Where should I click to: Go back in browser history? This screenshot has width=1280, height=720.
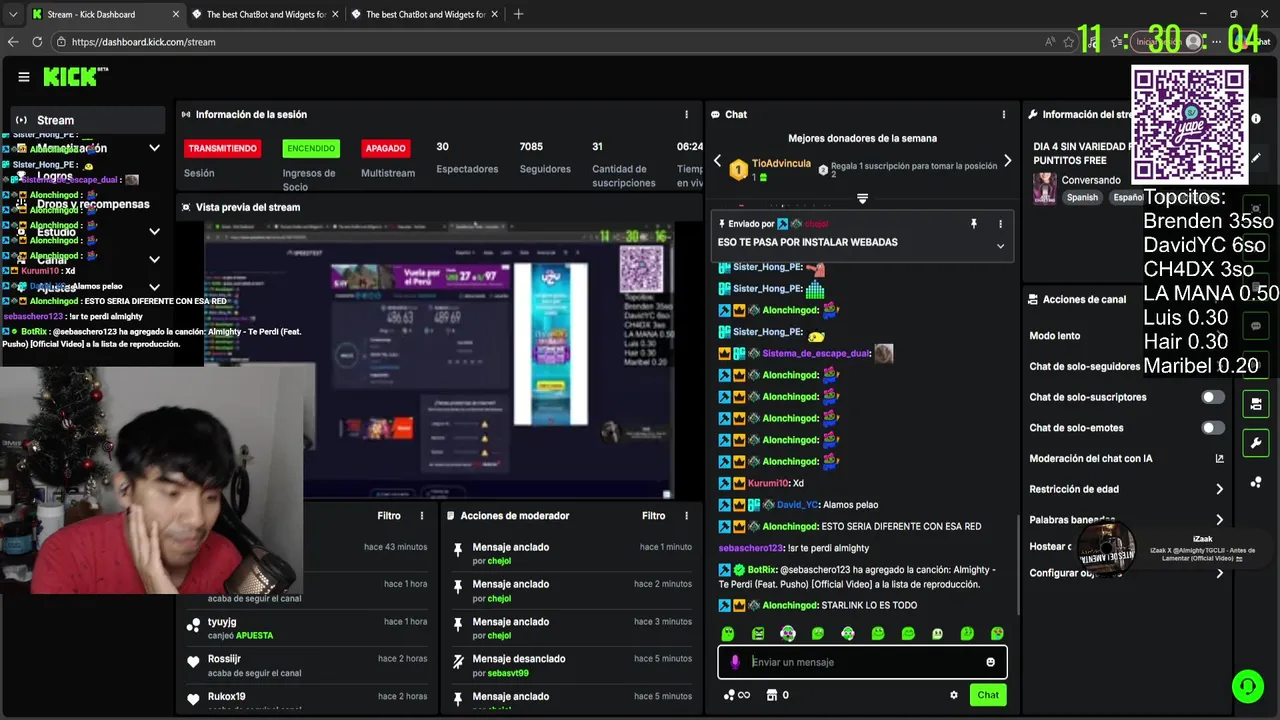[13, 42]
